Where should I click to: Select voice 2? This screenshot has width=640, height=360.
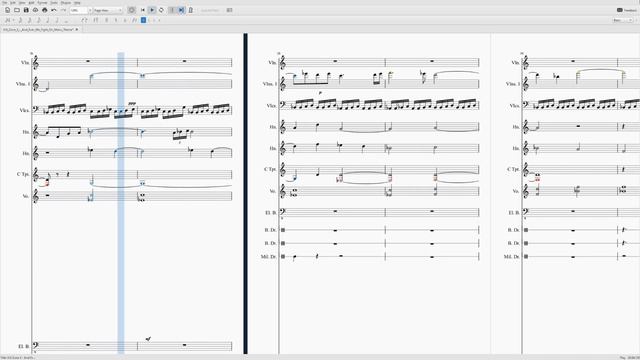pyautogui.click(x=149, y=20)
